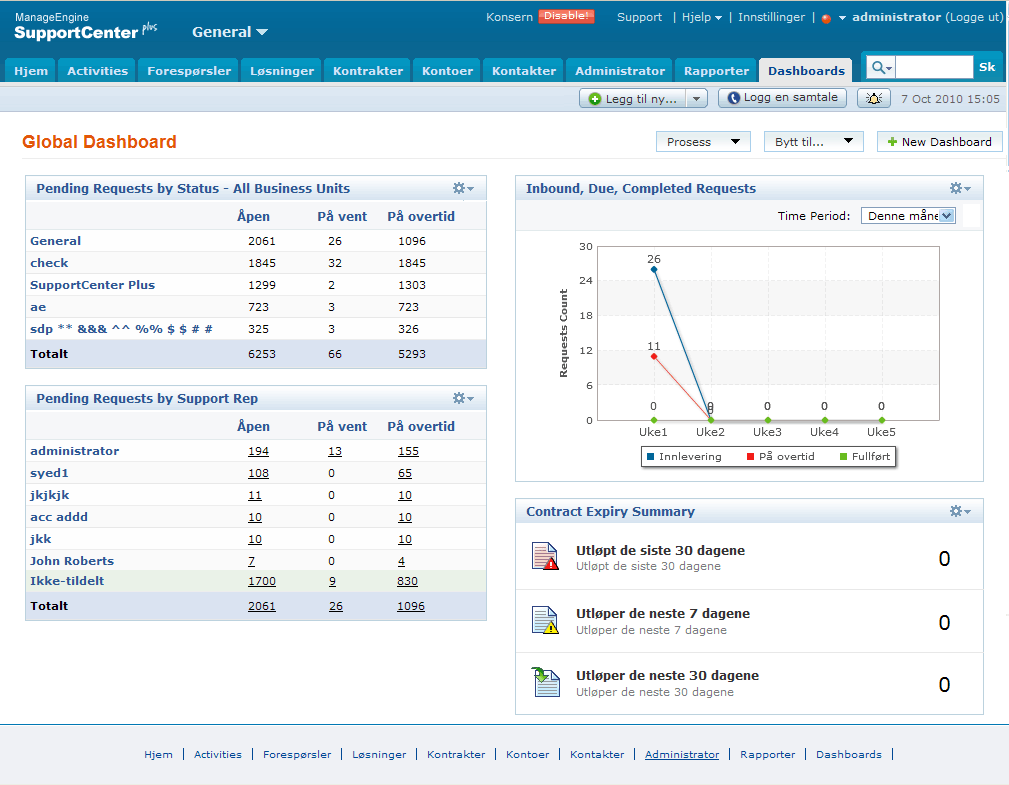The width and height of the screenshot is (1009, 785).
Task: Click the expired last 30 days contract icon
Action: (x=545, y=557)
